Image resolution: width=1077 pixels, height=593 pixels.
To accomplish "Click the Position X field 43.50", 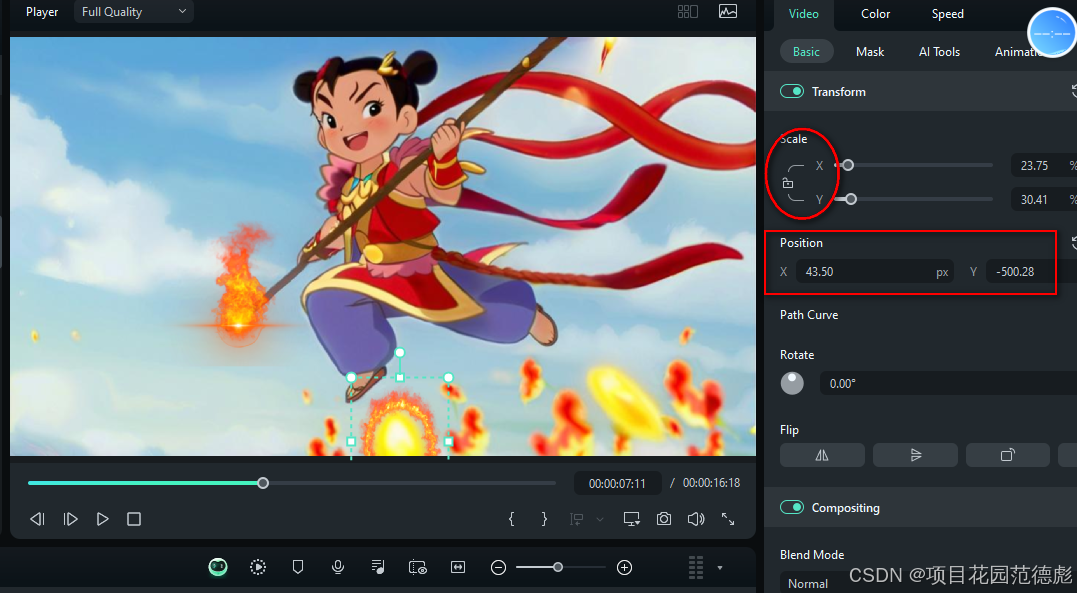I will click(874, 271).
